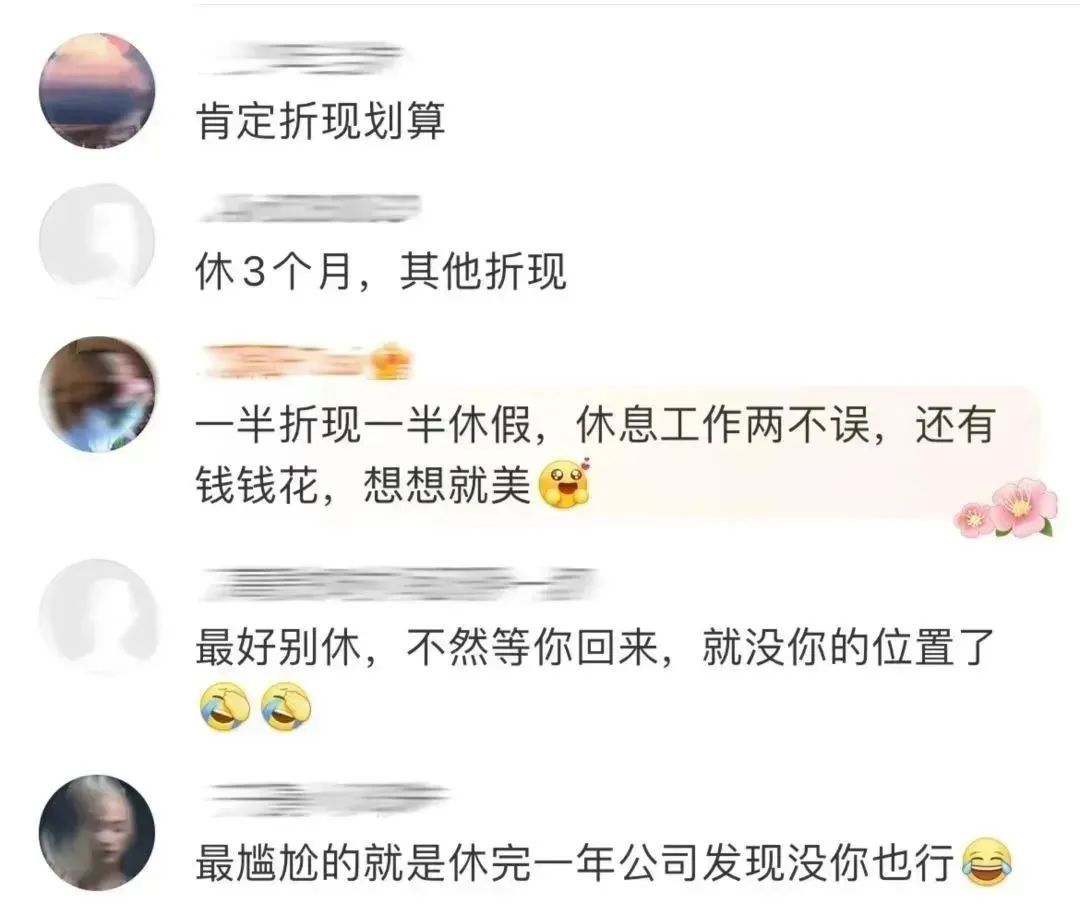Open the avatar beside 一半折现一半休假 comment
The image size is (1080, 922).
[96, 394]
